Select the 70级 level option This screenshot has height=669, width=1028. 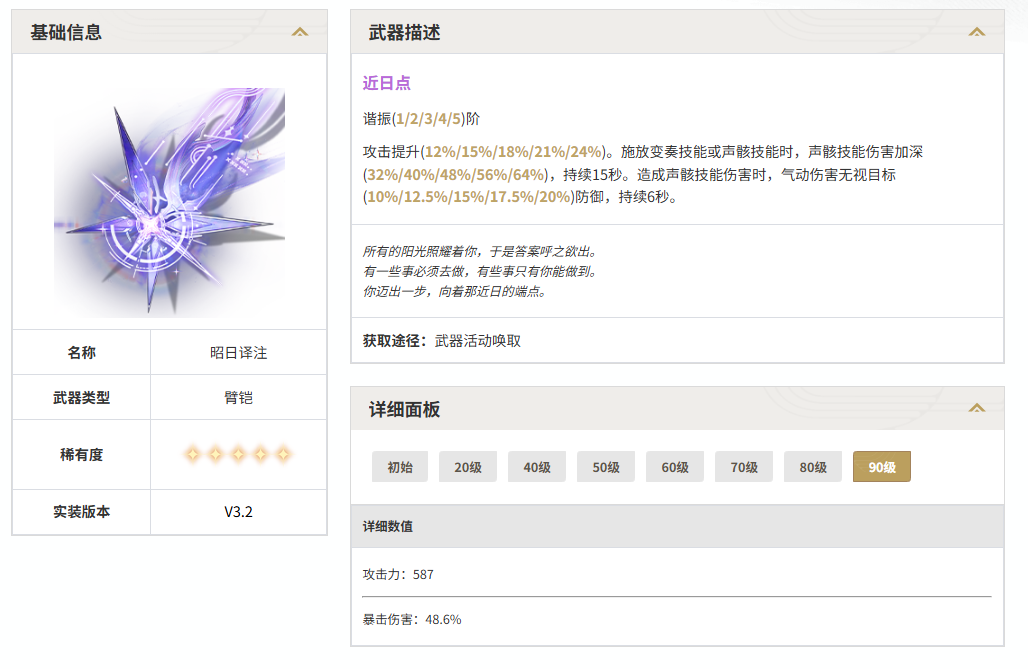pos(744,467)
